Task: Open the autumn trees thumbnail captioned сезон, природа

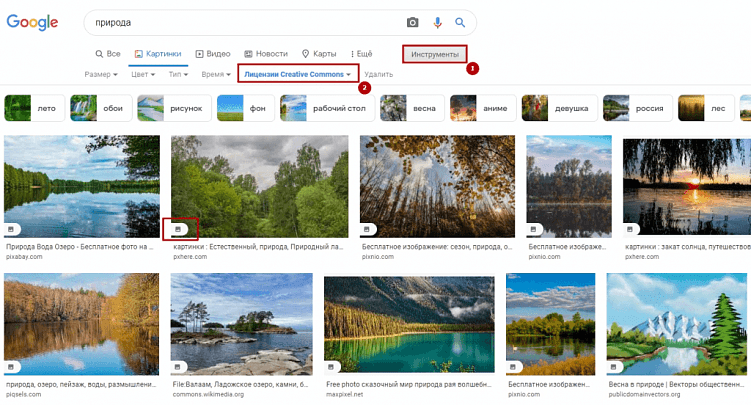Action: 437,186
